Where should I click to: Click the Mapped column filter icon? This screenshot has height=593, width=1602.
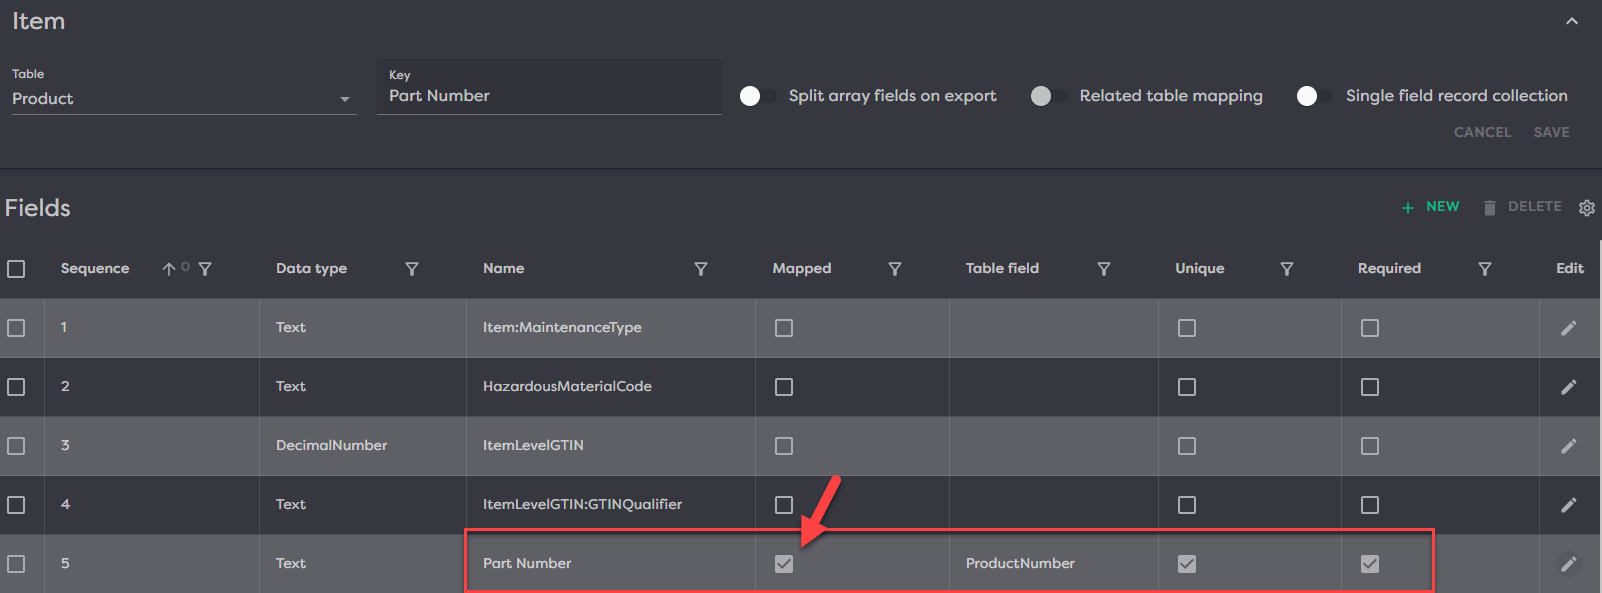(x=895, y=269)
